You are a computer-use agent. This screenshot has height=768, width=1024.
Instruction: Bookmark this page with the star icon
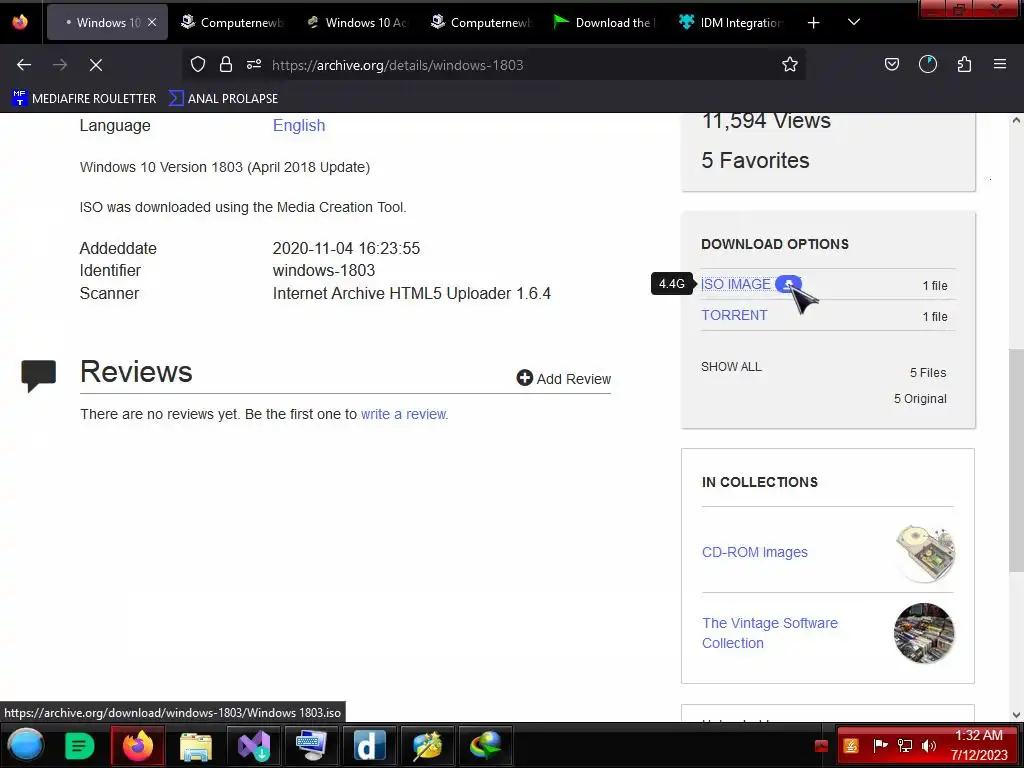790,64
